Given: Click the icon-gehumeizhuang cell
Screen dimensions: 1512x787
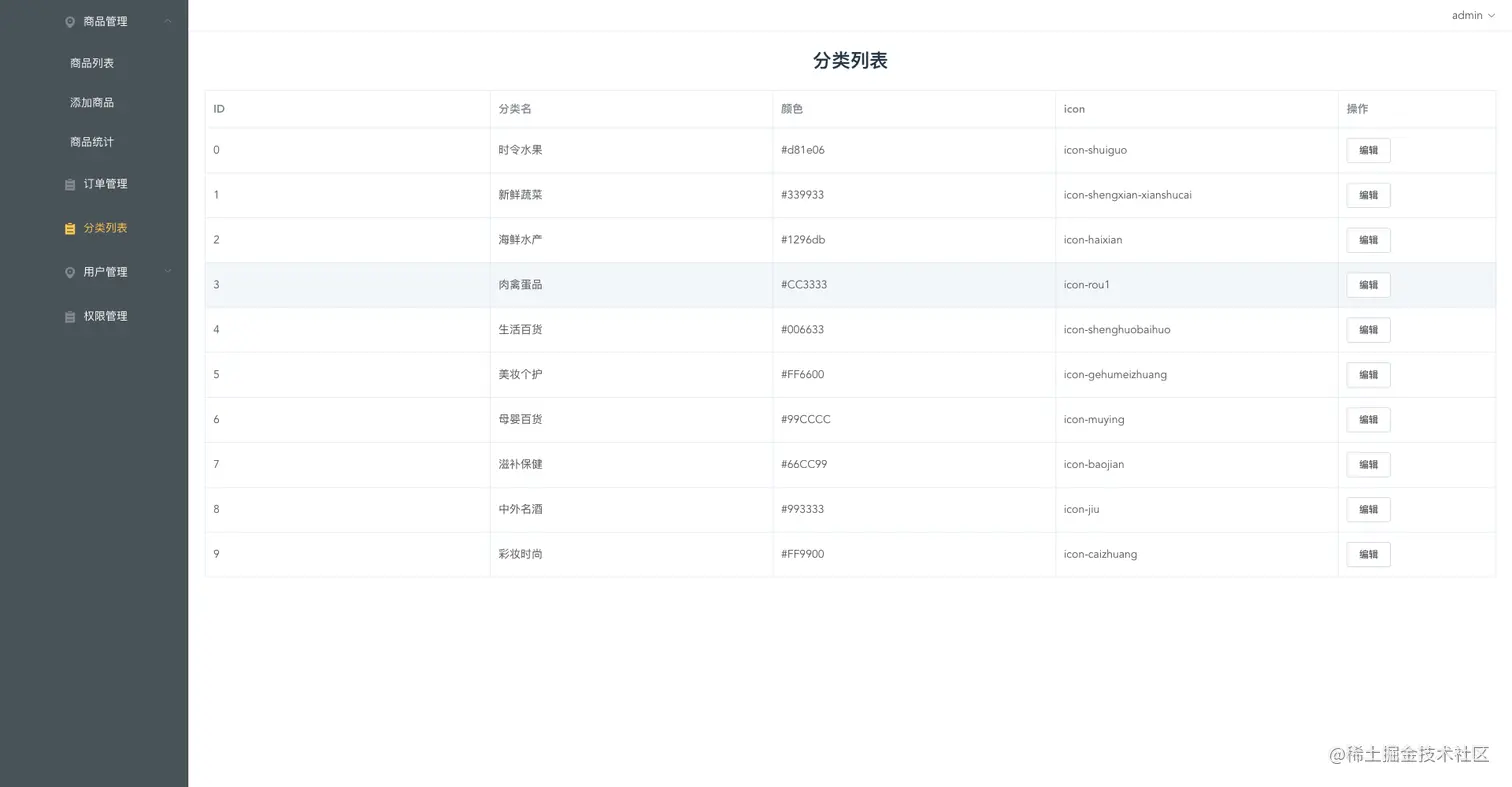Looking at the screenshot, I should coord(1197,375).
